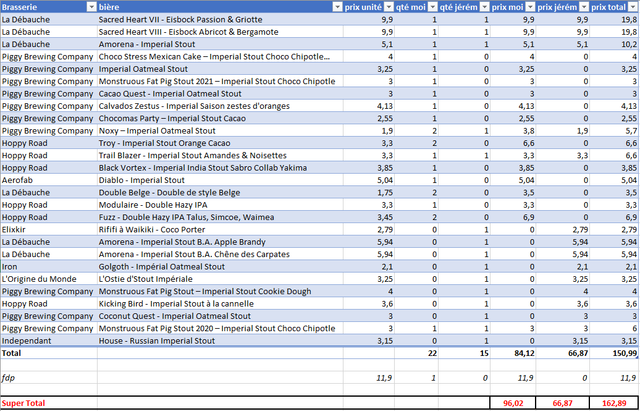Viewport: 640px width, 411px height.
Task: Click the Aerofab brasserie cell
Action: 49,180
